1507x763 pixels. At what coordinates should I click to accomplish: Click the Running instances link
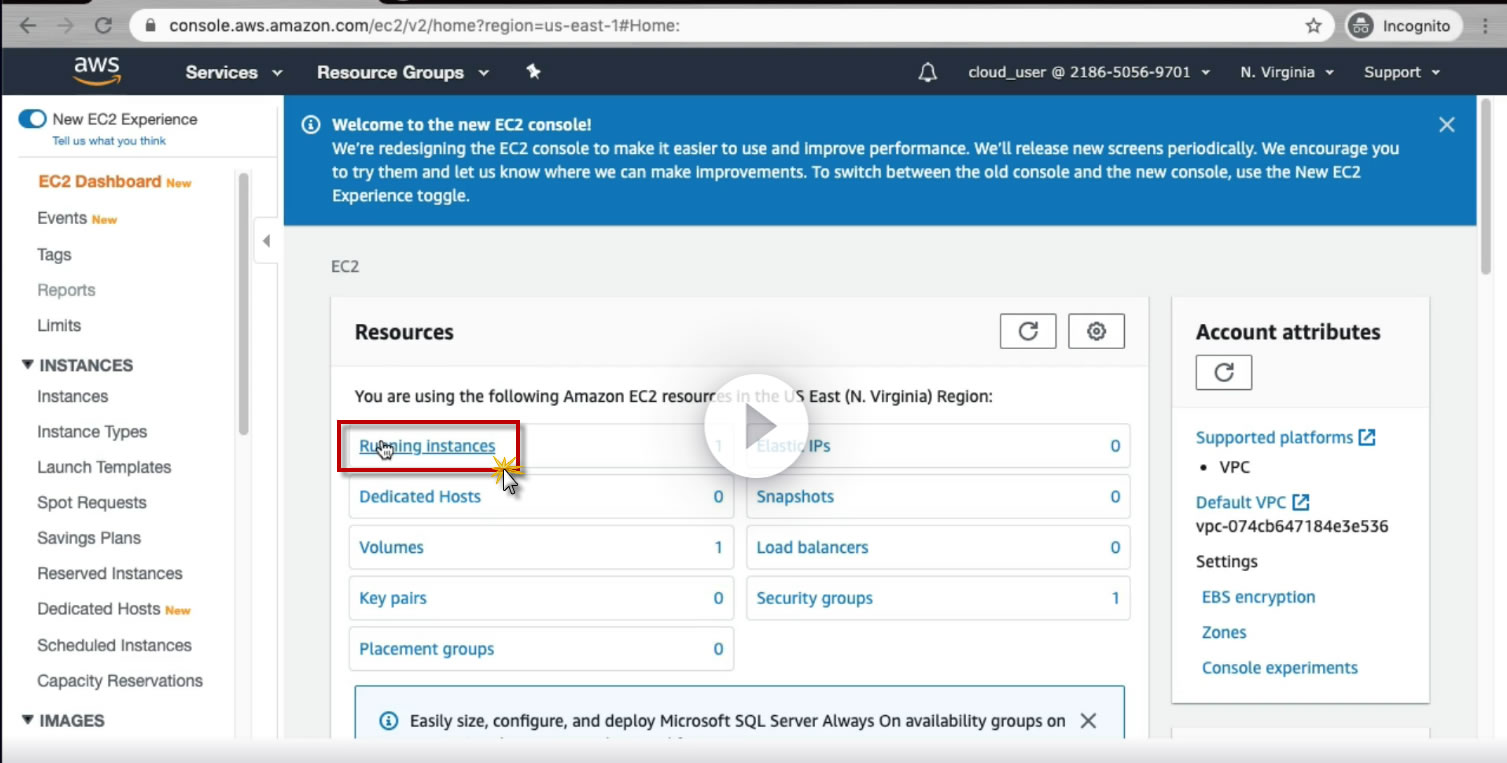click(427, 446)
